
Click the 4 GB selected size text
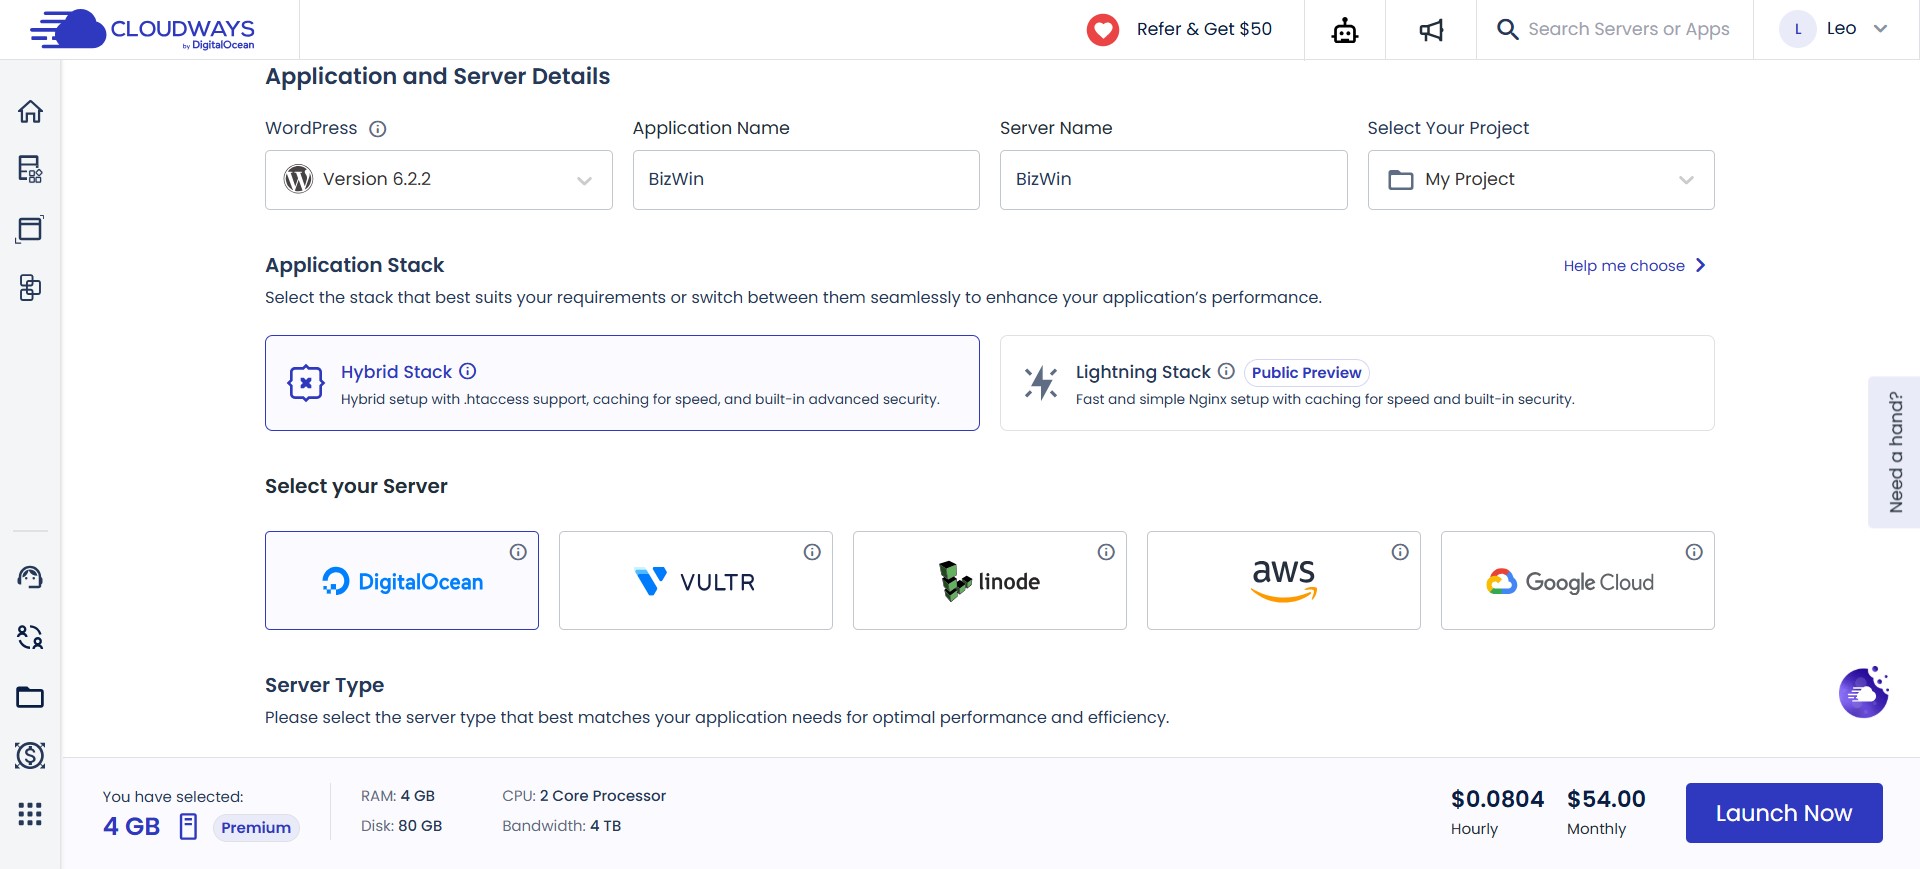(x=132, y=827)
